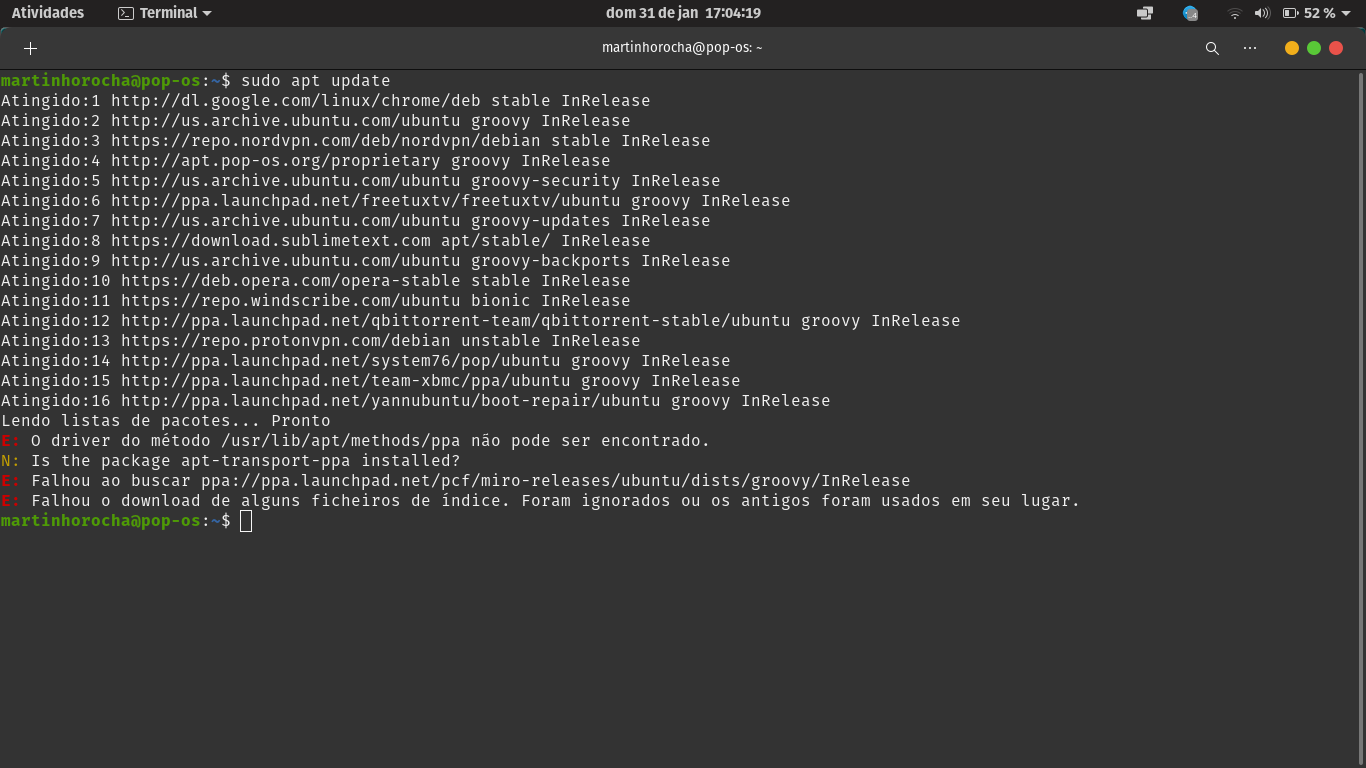Click the window title martinhorocha@pop-os: ~
The image size is (1366, 768).
pos(682,48)
